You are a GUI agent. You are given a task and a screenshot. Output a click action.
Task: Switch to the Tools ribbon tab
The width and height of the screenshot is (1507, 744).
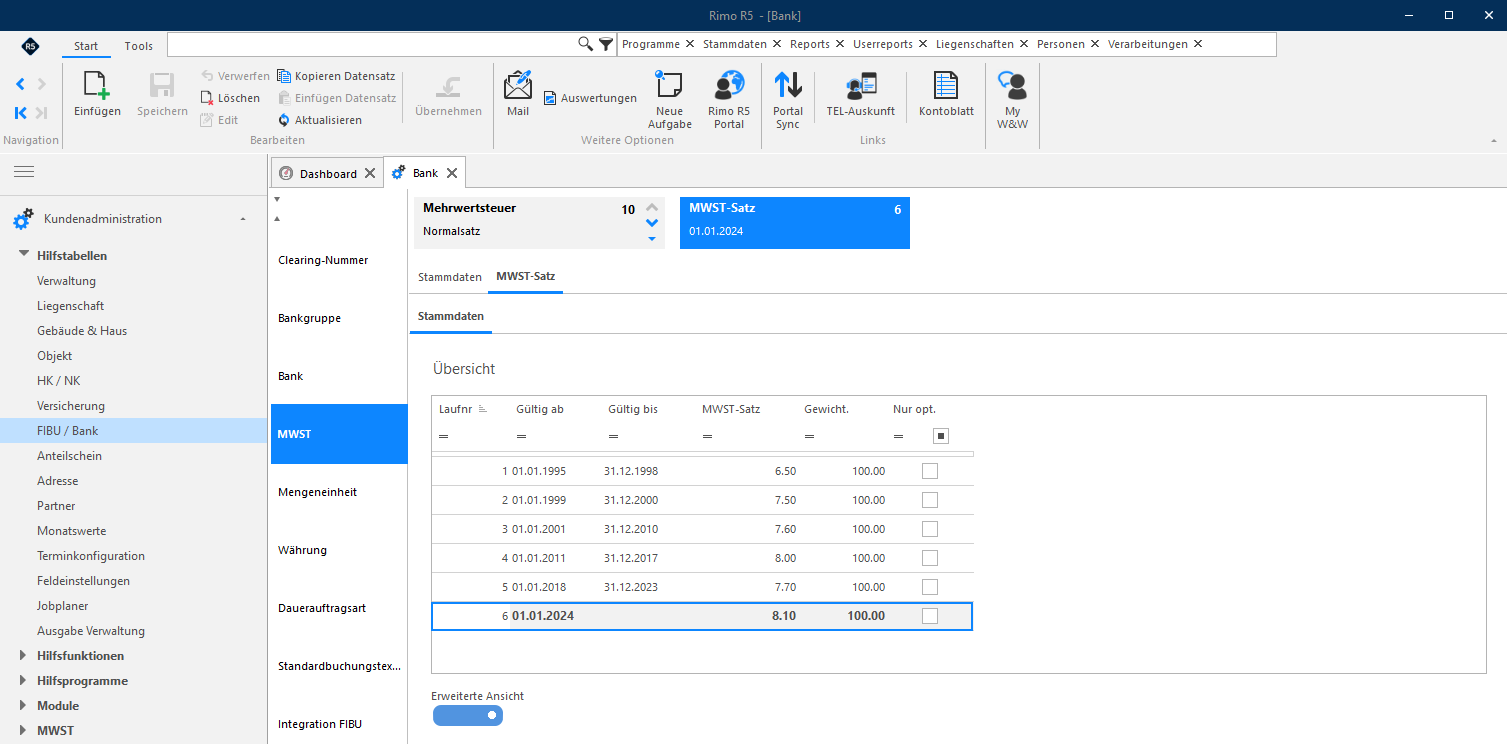[x=139, y=46]
